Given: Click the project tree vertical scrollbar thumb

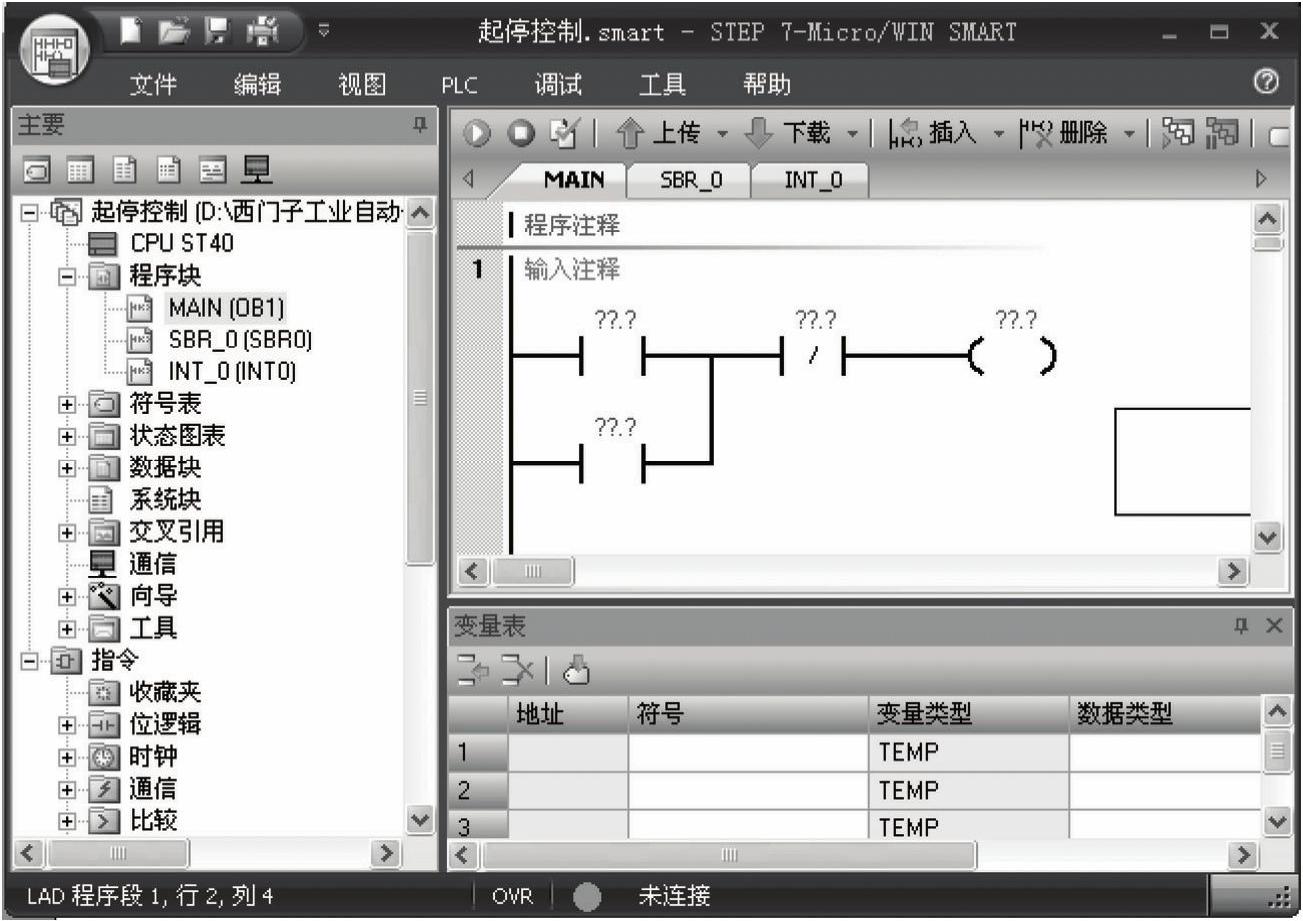Looking at the screenshot, I should pos(421,398).
